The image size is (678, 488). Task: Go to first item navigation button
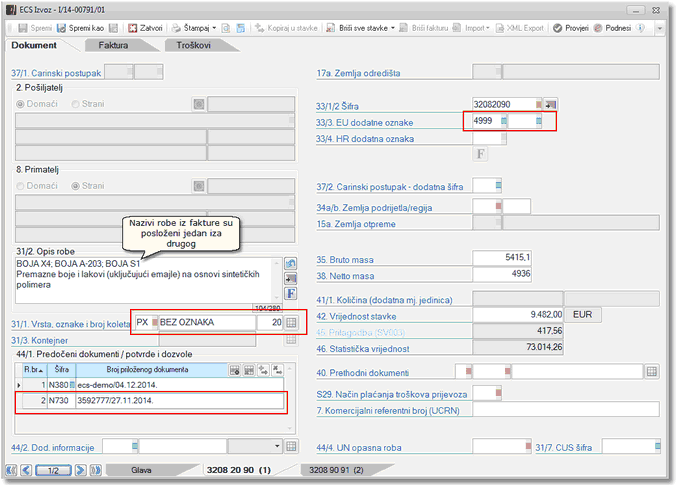coord(12,470)
